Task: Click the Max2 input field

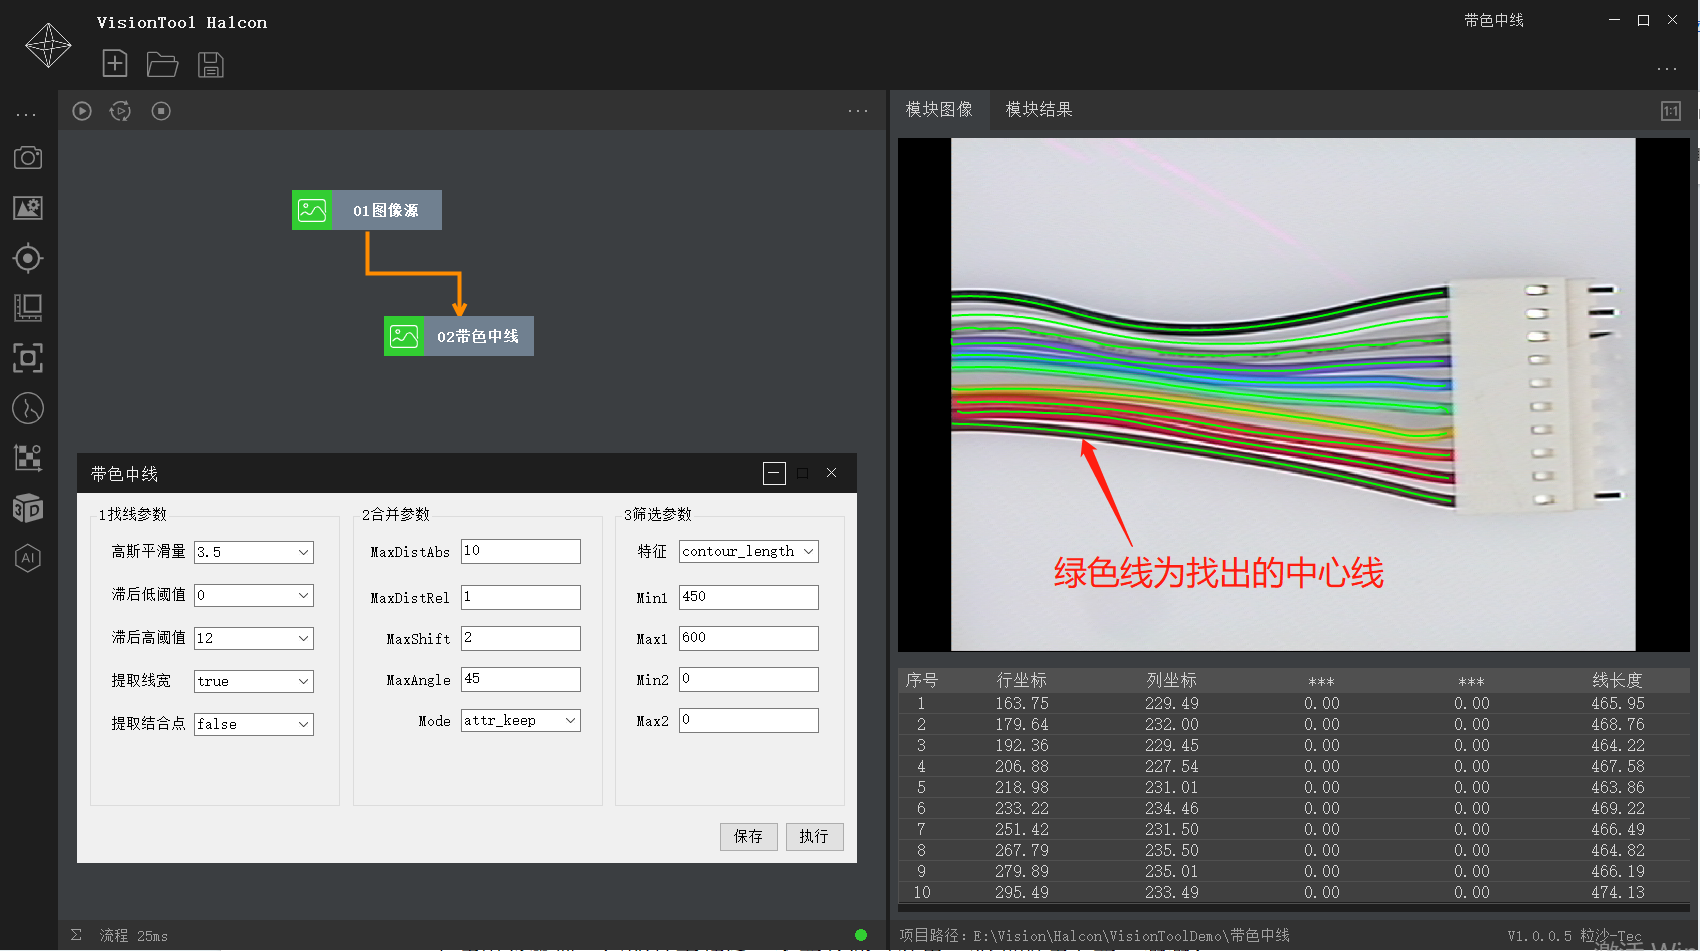Action: (749, 720)
